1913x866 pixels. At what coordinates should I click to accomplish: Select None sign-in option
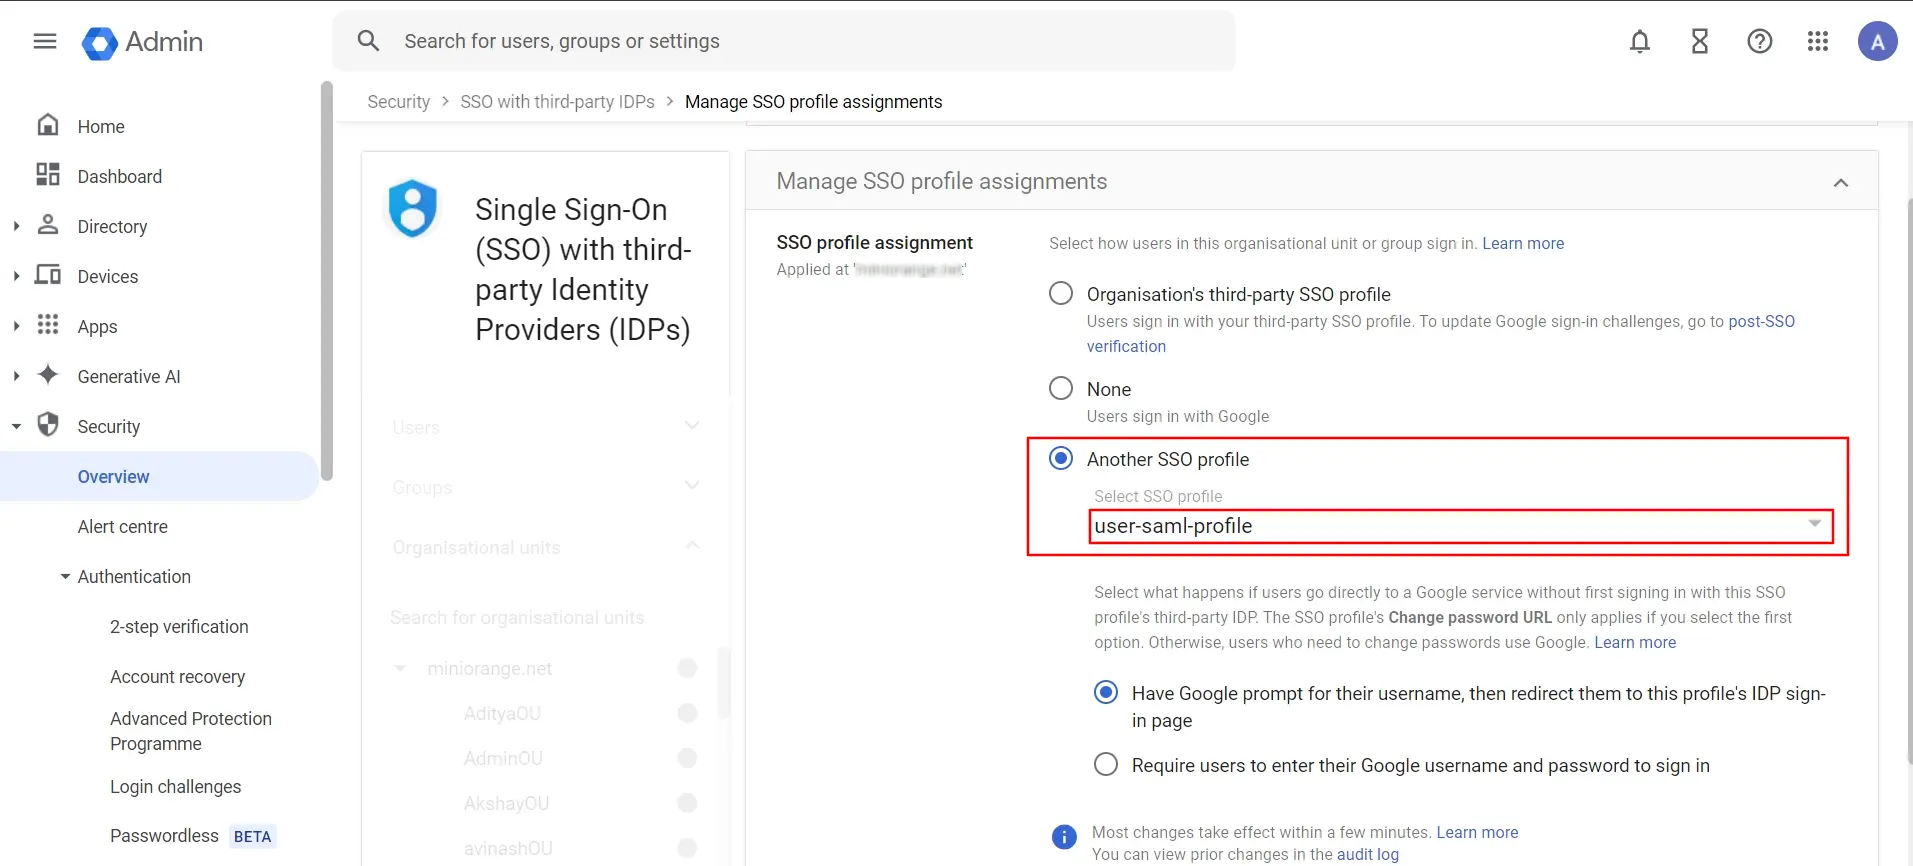1061,388
